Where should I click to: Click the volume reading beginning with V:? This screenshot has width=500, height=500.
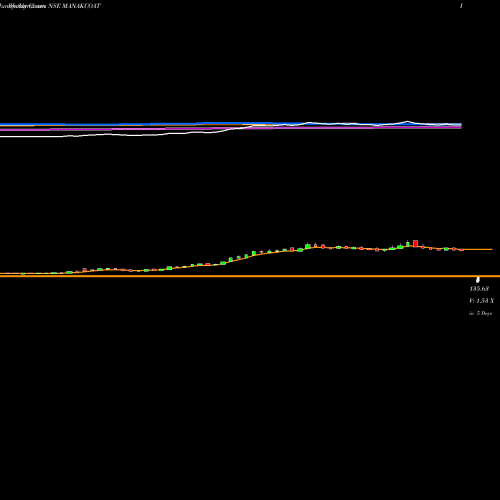coord(481,301)
